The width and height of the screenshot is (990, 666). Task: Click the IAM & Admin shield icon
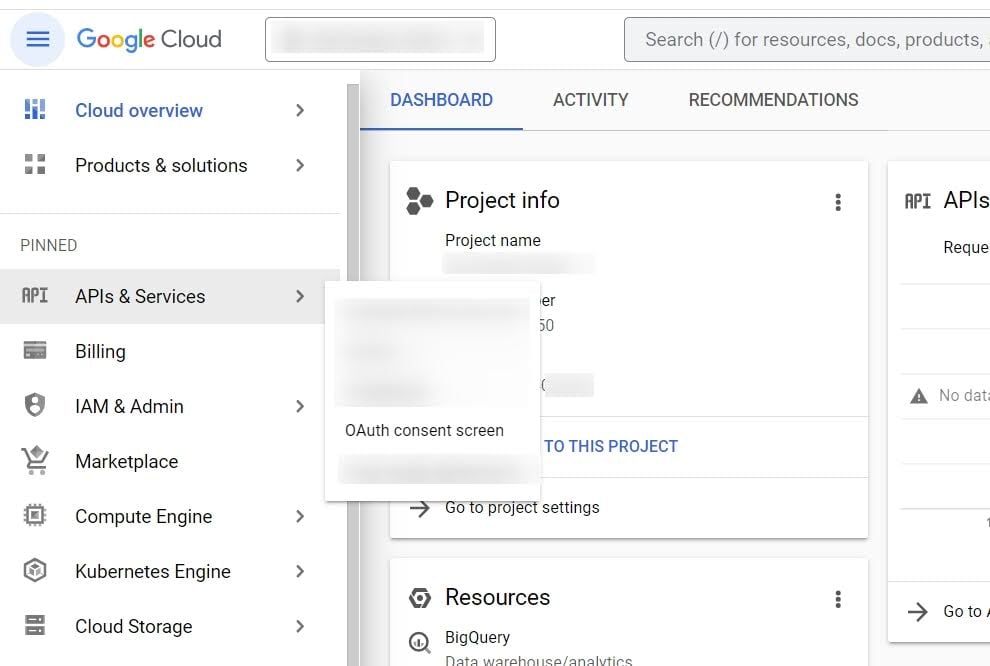click(35, 406)
